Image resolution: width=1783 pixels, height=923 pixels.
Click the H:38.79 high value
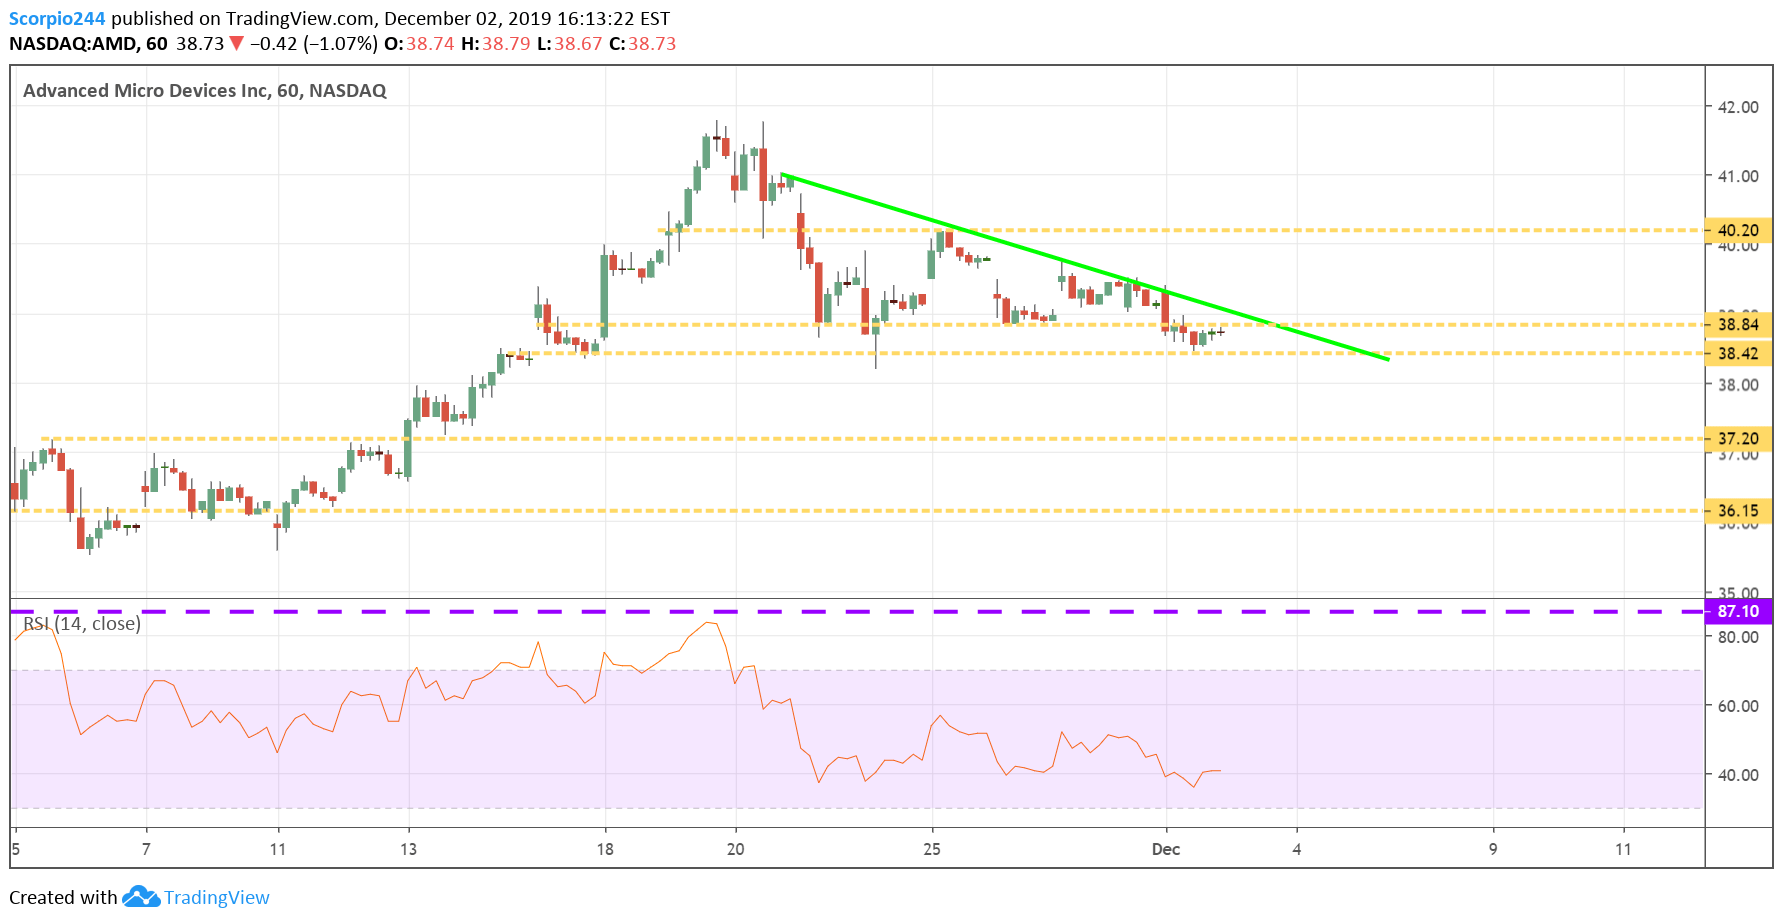coord(496,44)
